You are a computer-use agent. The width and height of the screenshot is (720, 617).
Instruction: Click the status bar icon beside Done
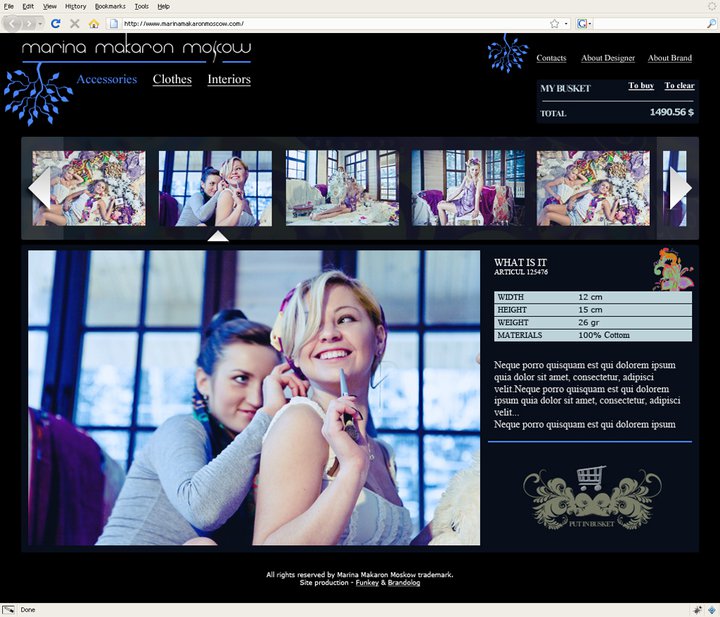pyautogui.click(x=8, y=610)
